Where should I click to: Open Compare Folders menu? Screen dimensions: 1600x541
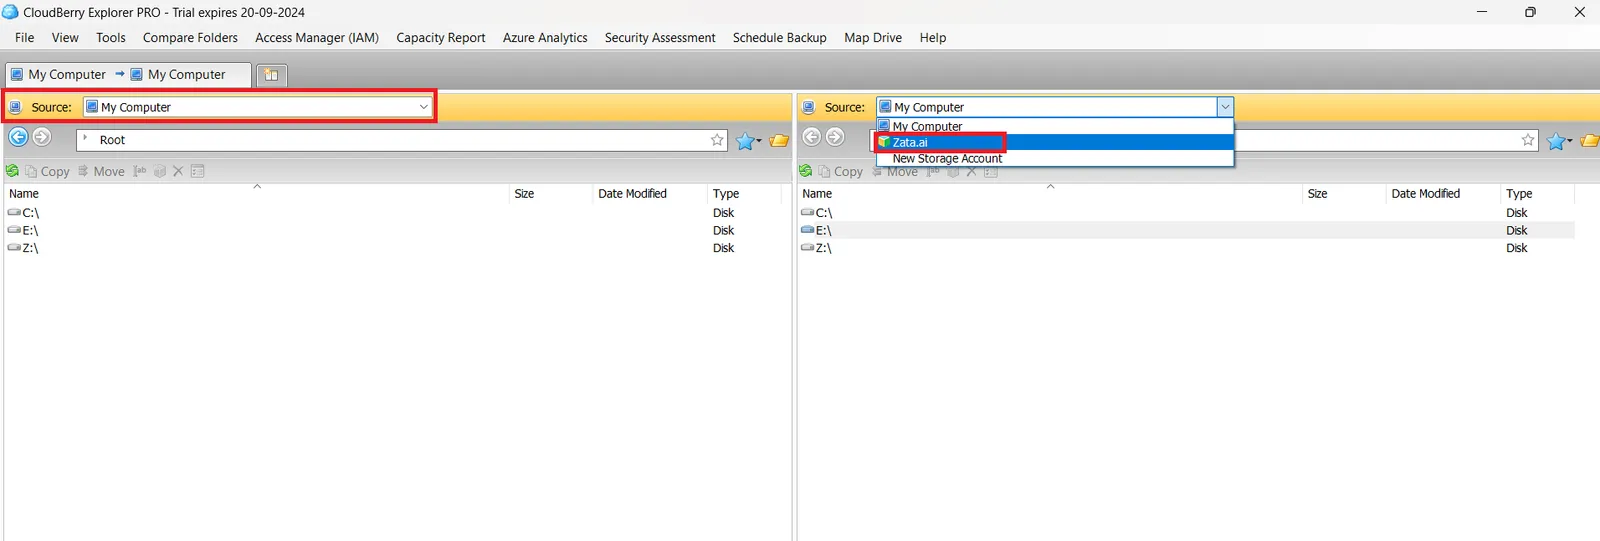[x=190, y=37]
